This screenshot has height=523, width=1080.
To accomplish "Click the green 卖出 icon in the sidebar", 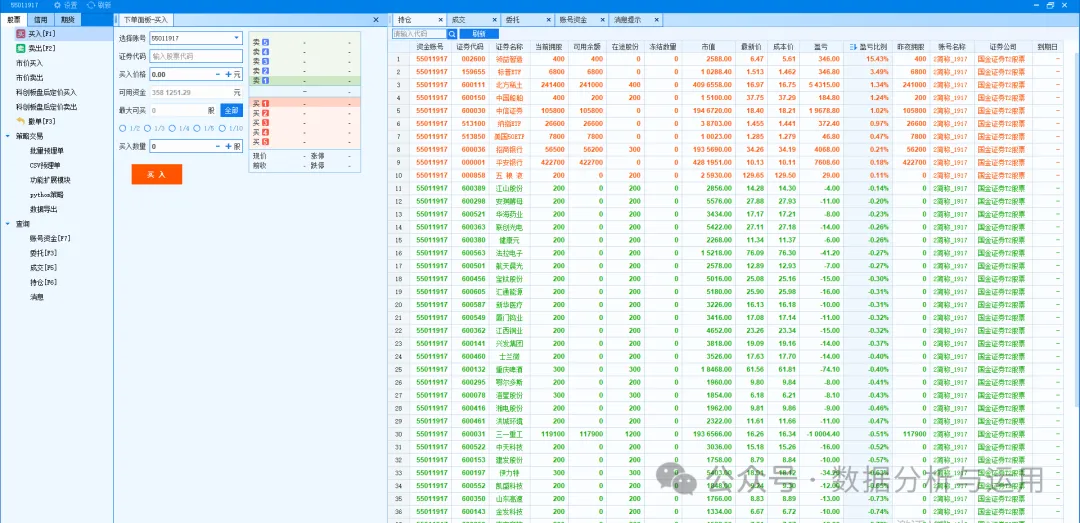I will [21, 48].
